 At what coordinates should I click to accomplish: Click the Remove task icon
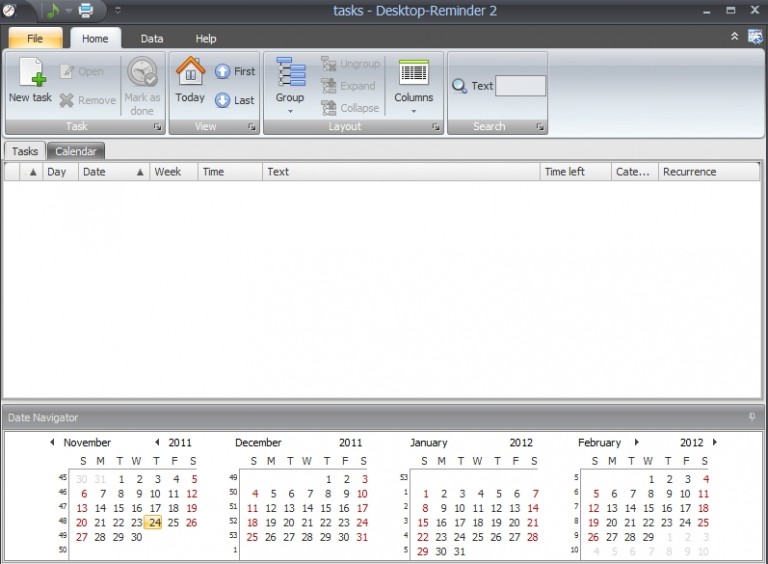click(67, 100)
